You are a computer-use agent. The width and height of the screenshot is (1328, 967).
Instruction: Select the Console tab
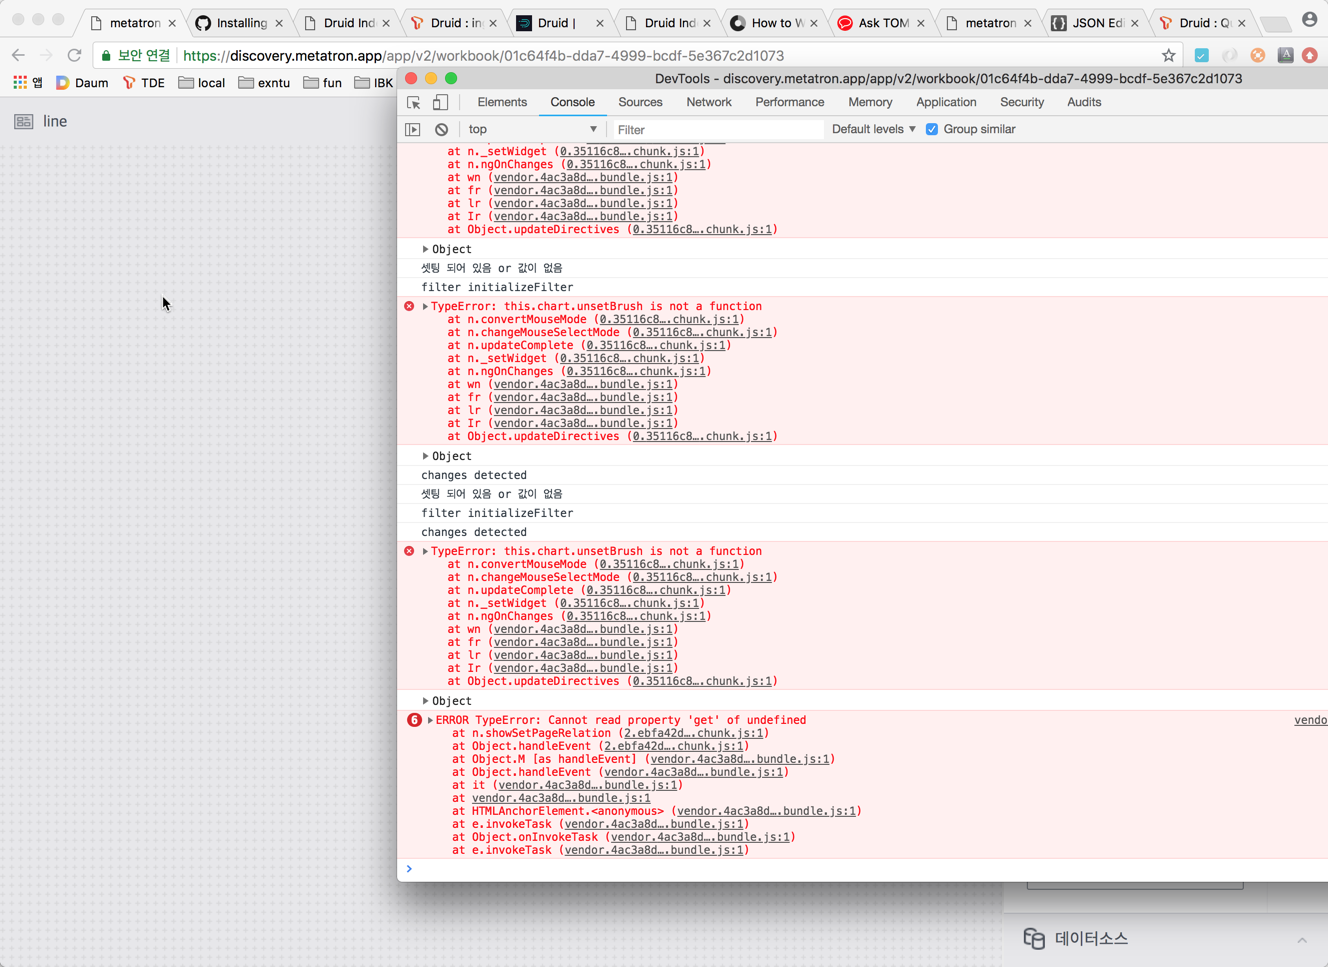pos(572,102)
